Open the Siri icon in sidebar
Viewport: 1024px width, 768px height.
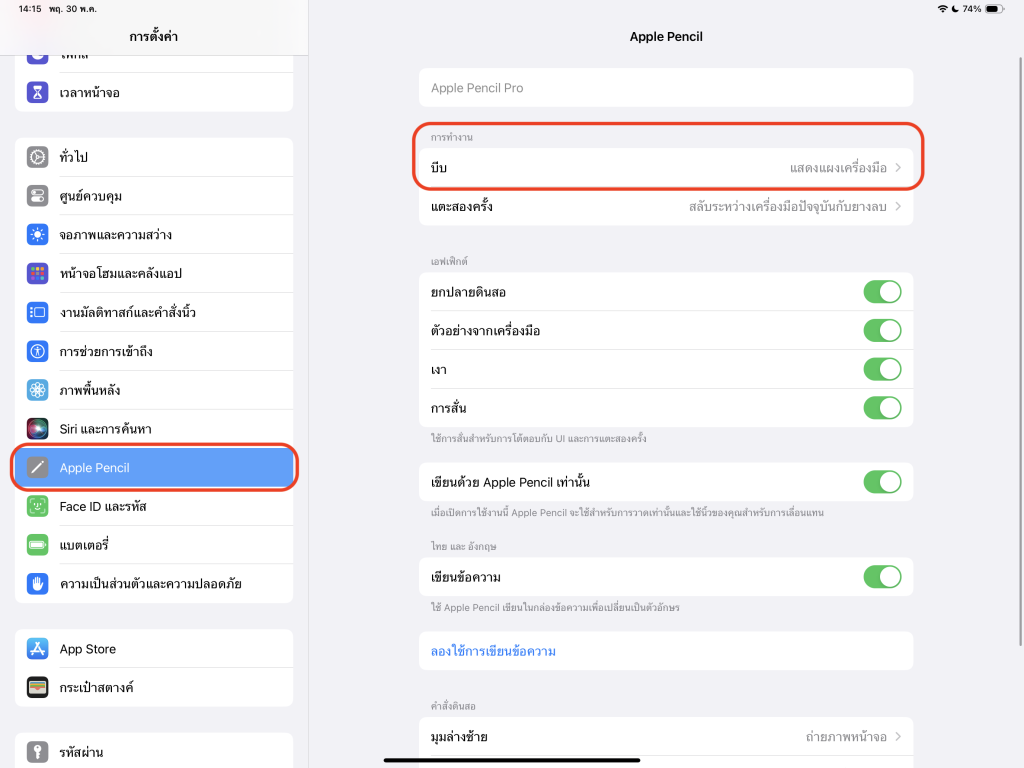[x=38, y=429]
